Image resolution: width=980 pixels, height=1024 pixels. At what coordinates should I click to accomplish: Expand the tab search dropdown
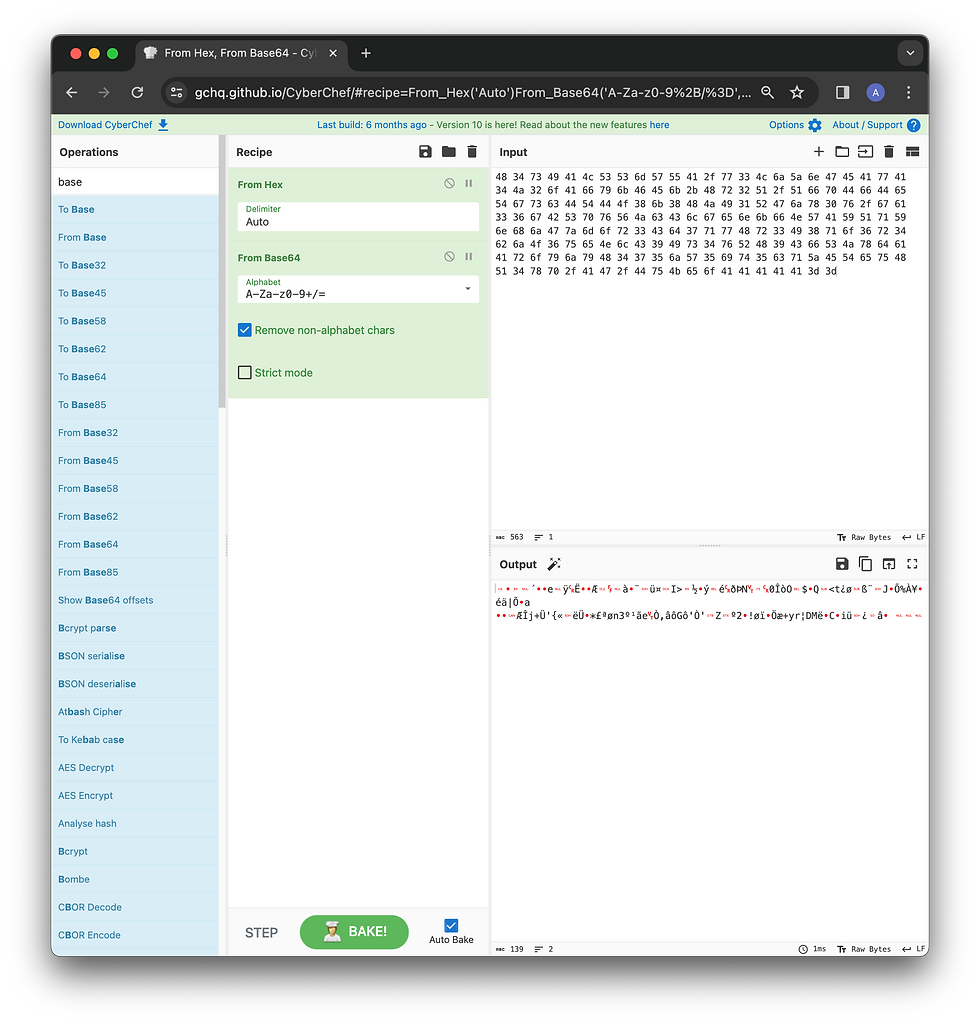pyautogui.click(x=910, y=53)
